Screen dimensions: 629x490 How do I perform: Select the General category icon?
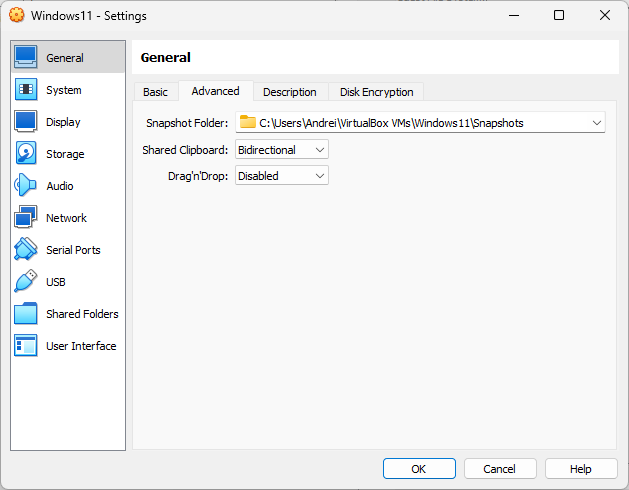coord(26,57)
